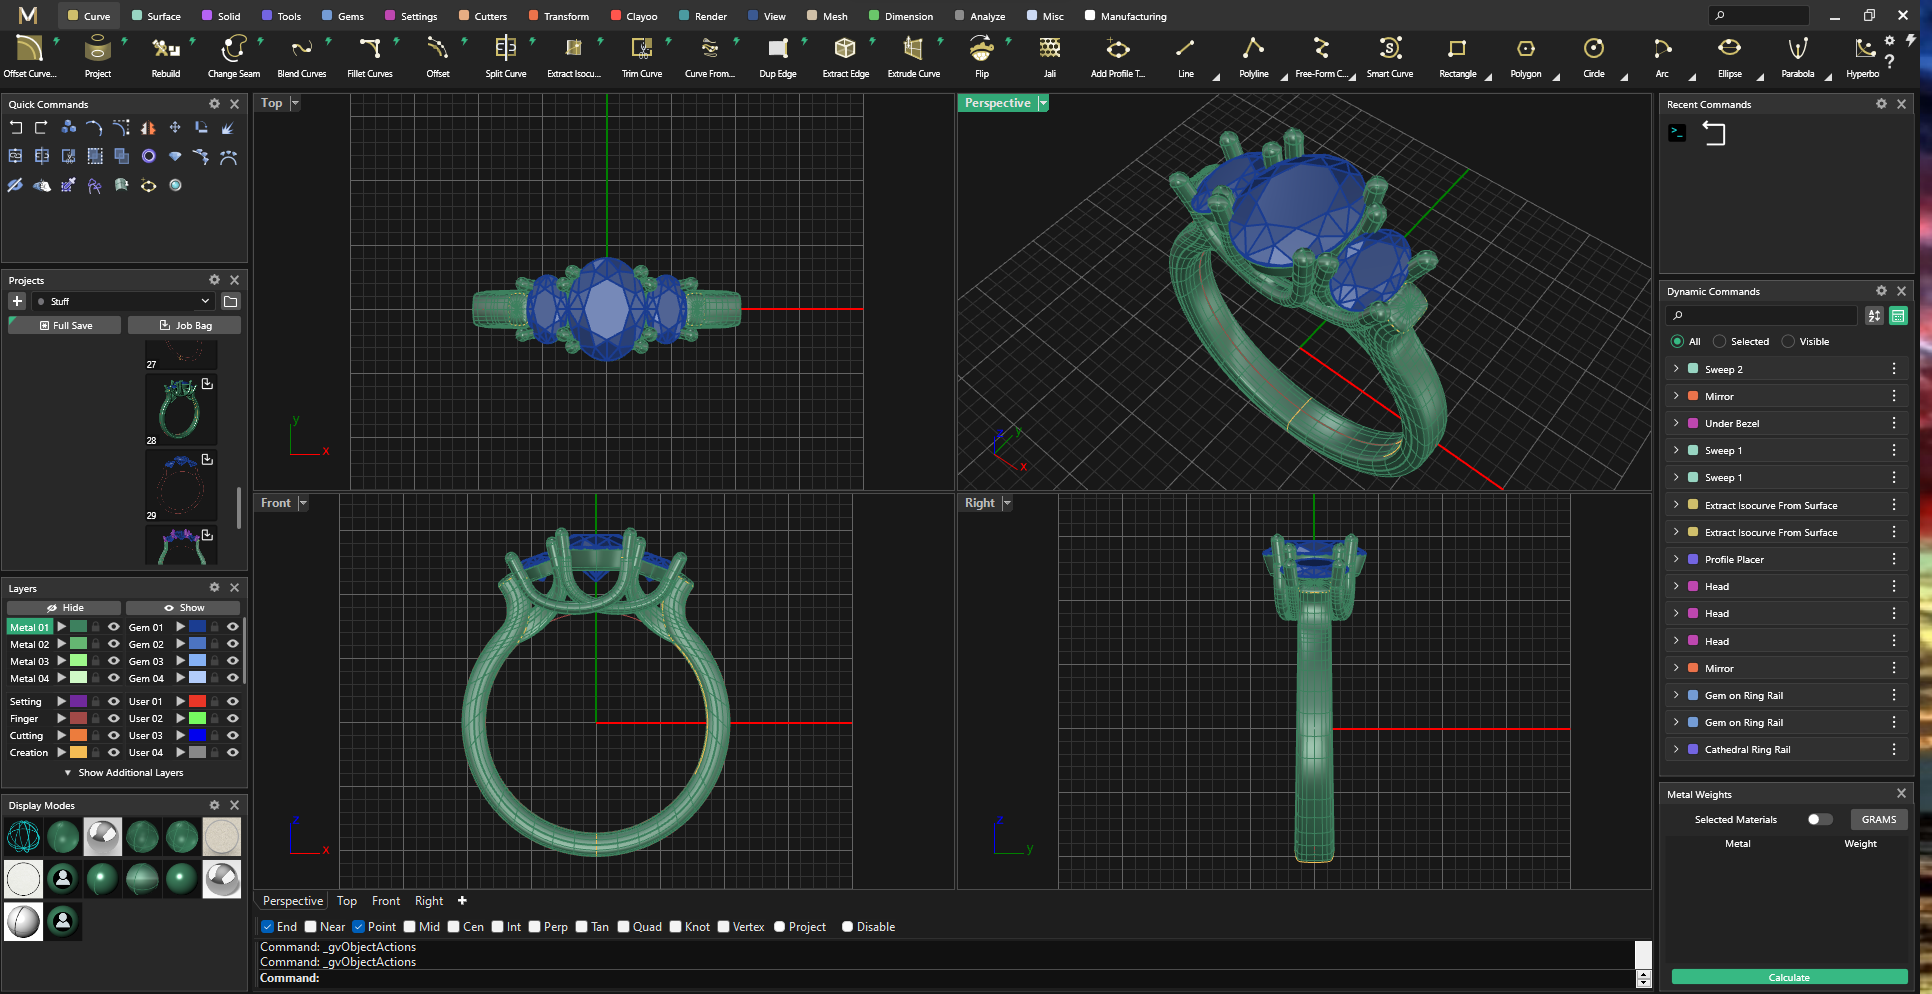Select the Extrude Curve tool
The height and width of the screenshot is (994, 1932).
[914, 56]
